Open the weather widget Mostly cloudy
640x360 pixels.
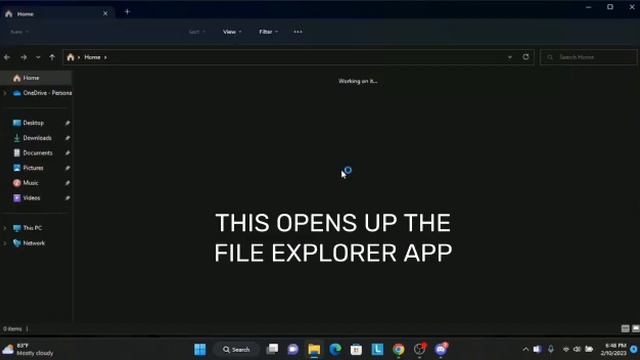pyautogui.click(x=28, y=349)
